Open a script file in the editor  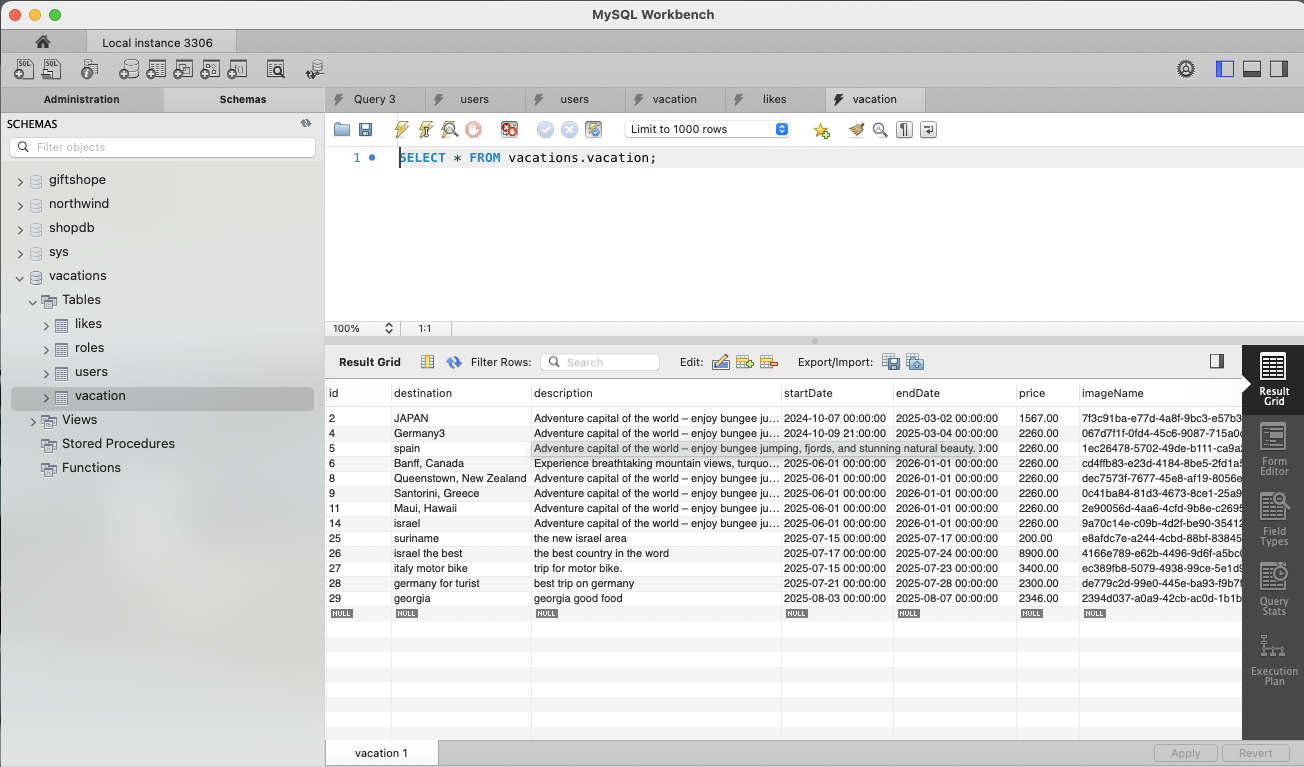pos(342,130)
